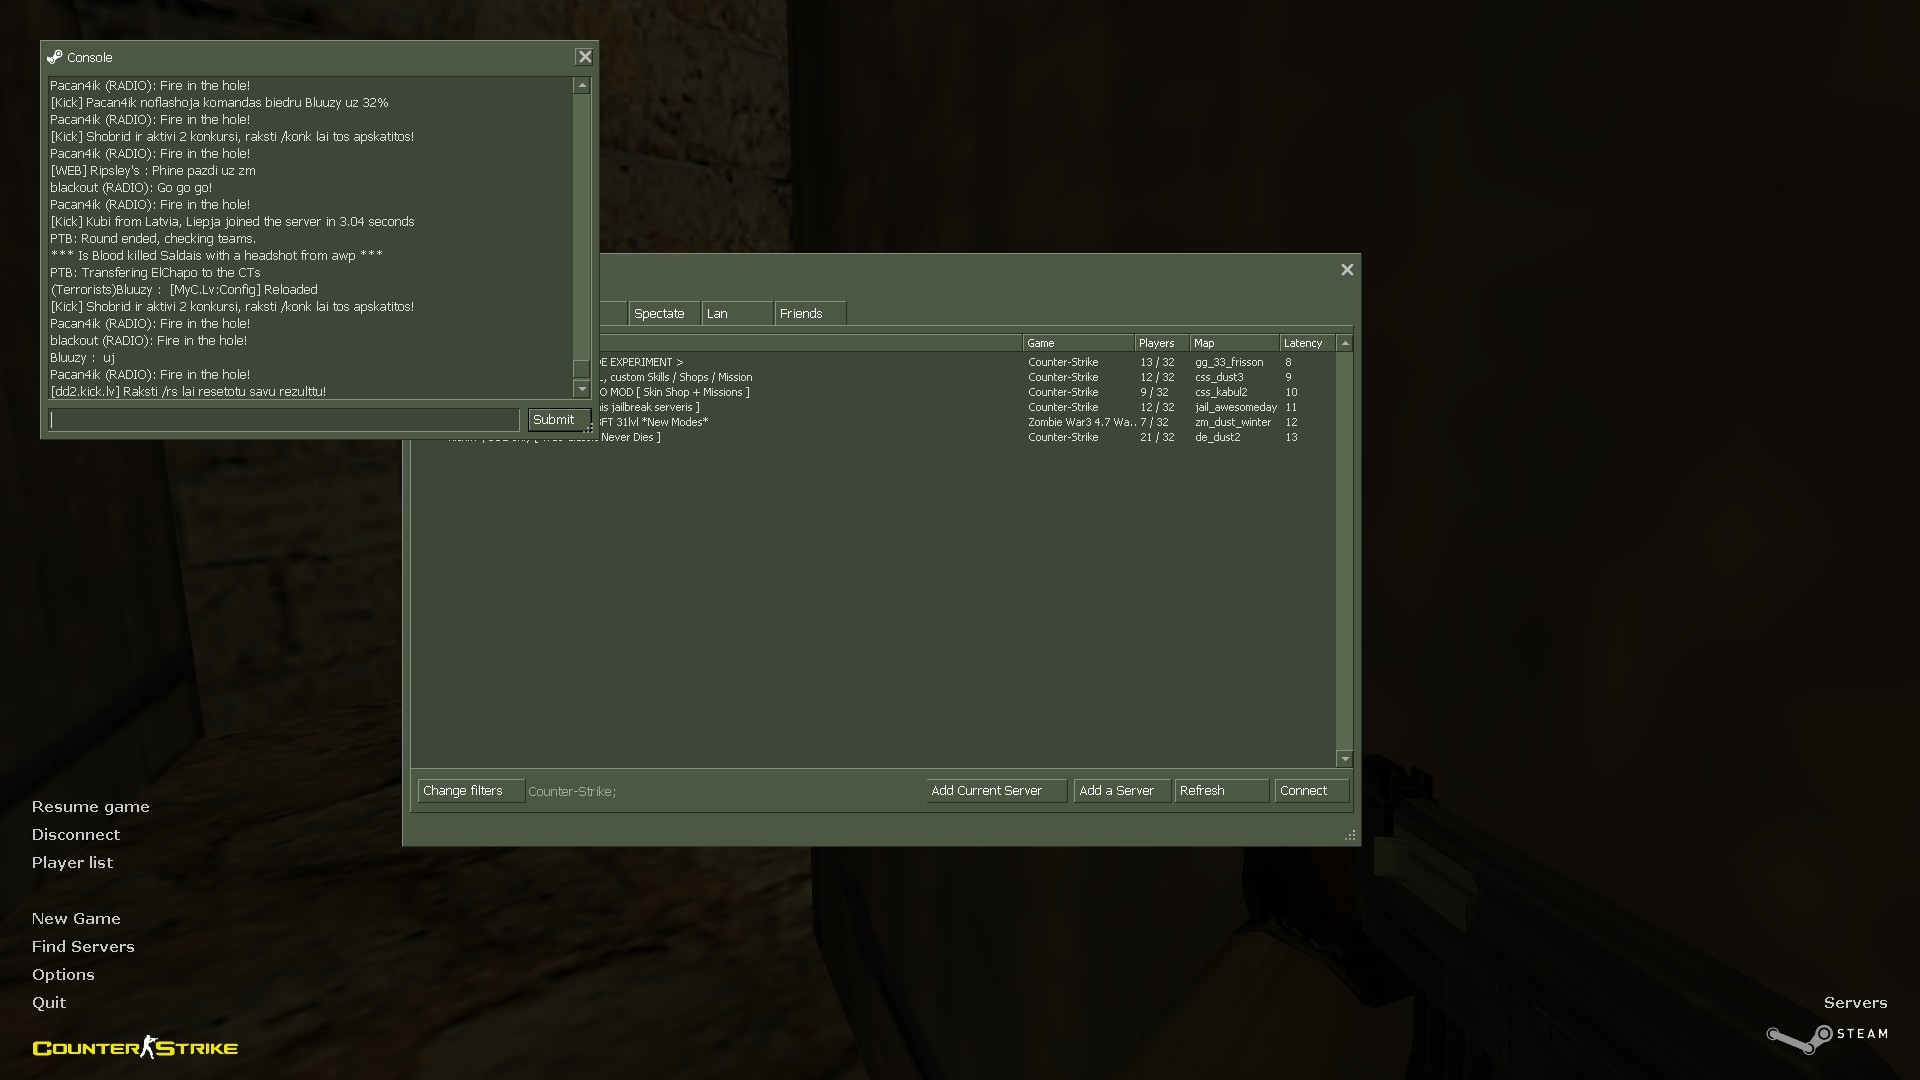Click Disconnect in main menu

click(x=75, y=835)
